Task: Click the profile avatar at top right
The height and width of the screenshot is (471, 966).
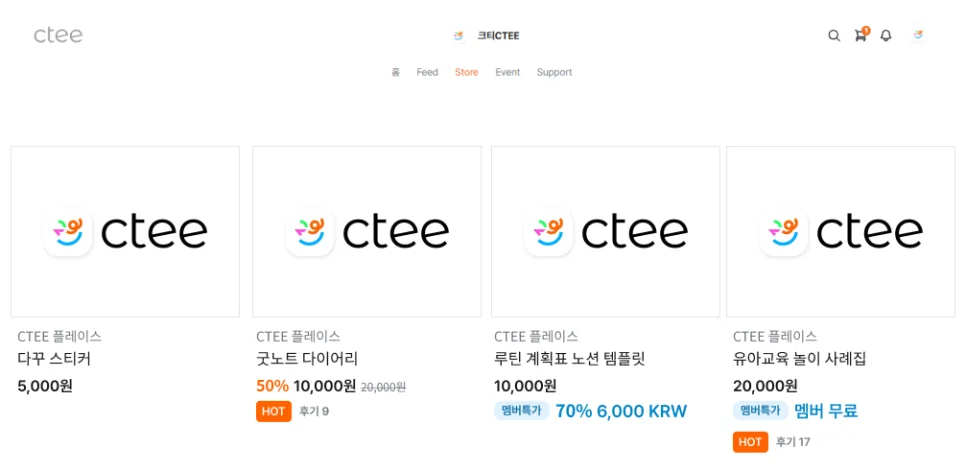Action: [x=918, y=35]
